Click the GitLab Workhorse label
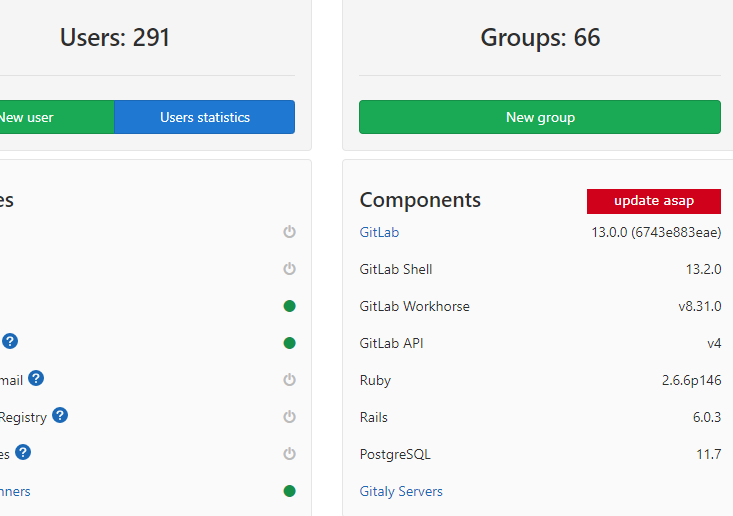The image size is (733, 516). pyautogui.click(x=414, y=306)
